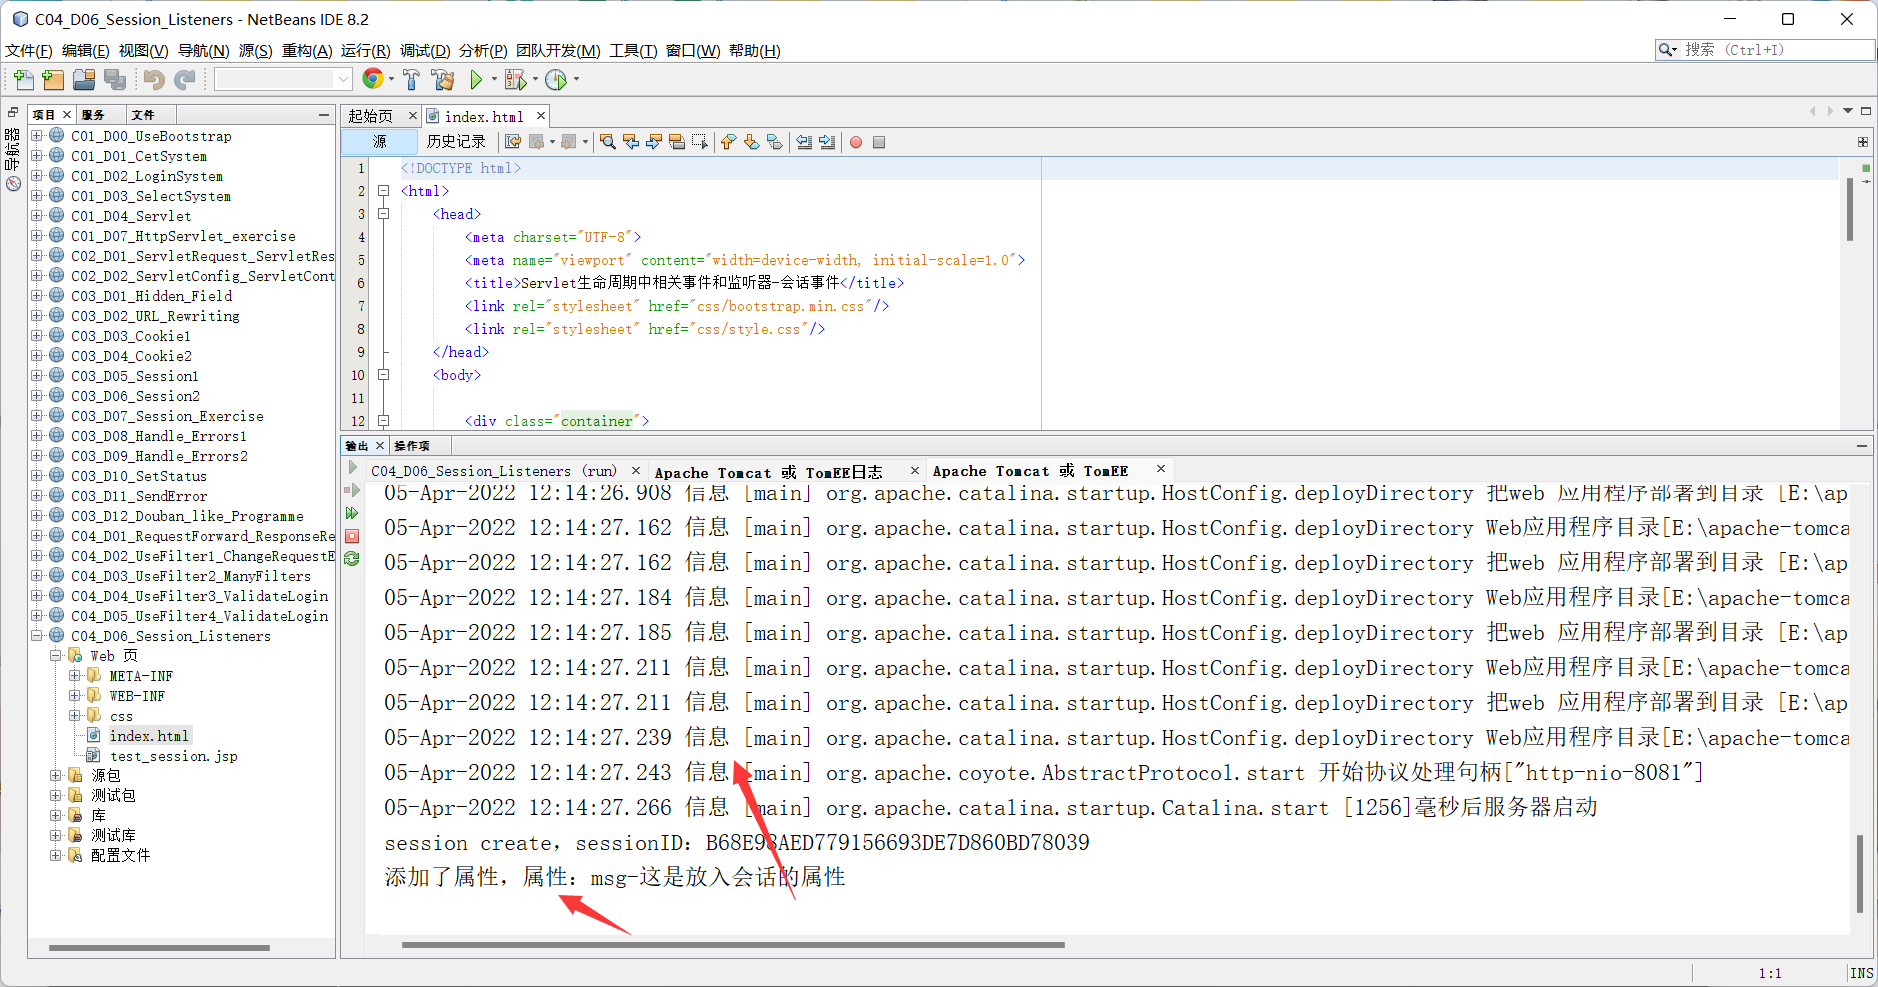Image resolution: width=1878 pixels, height=987 pixels.
Task: Toggle Highlight Search in editor toolbar
Action: [x=677, y=142]
